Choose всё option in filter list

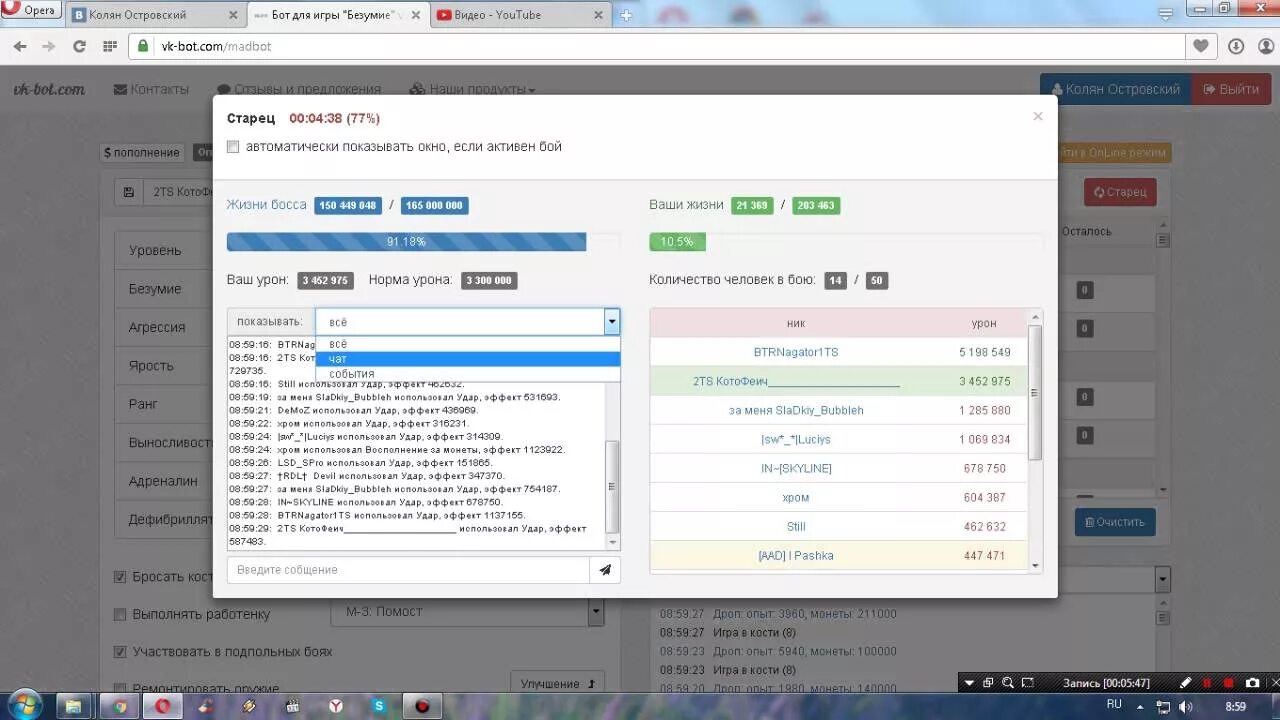467,344
